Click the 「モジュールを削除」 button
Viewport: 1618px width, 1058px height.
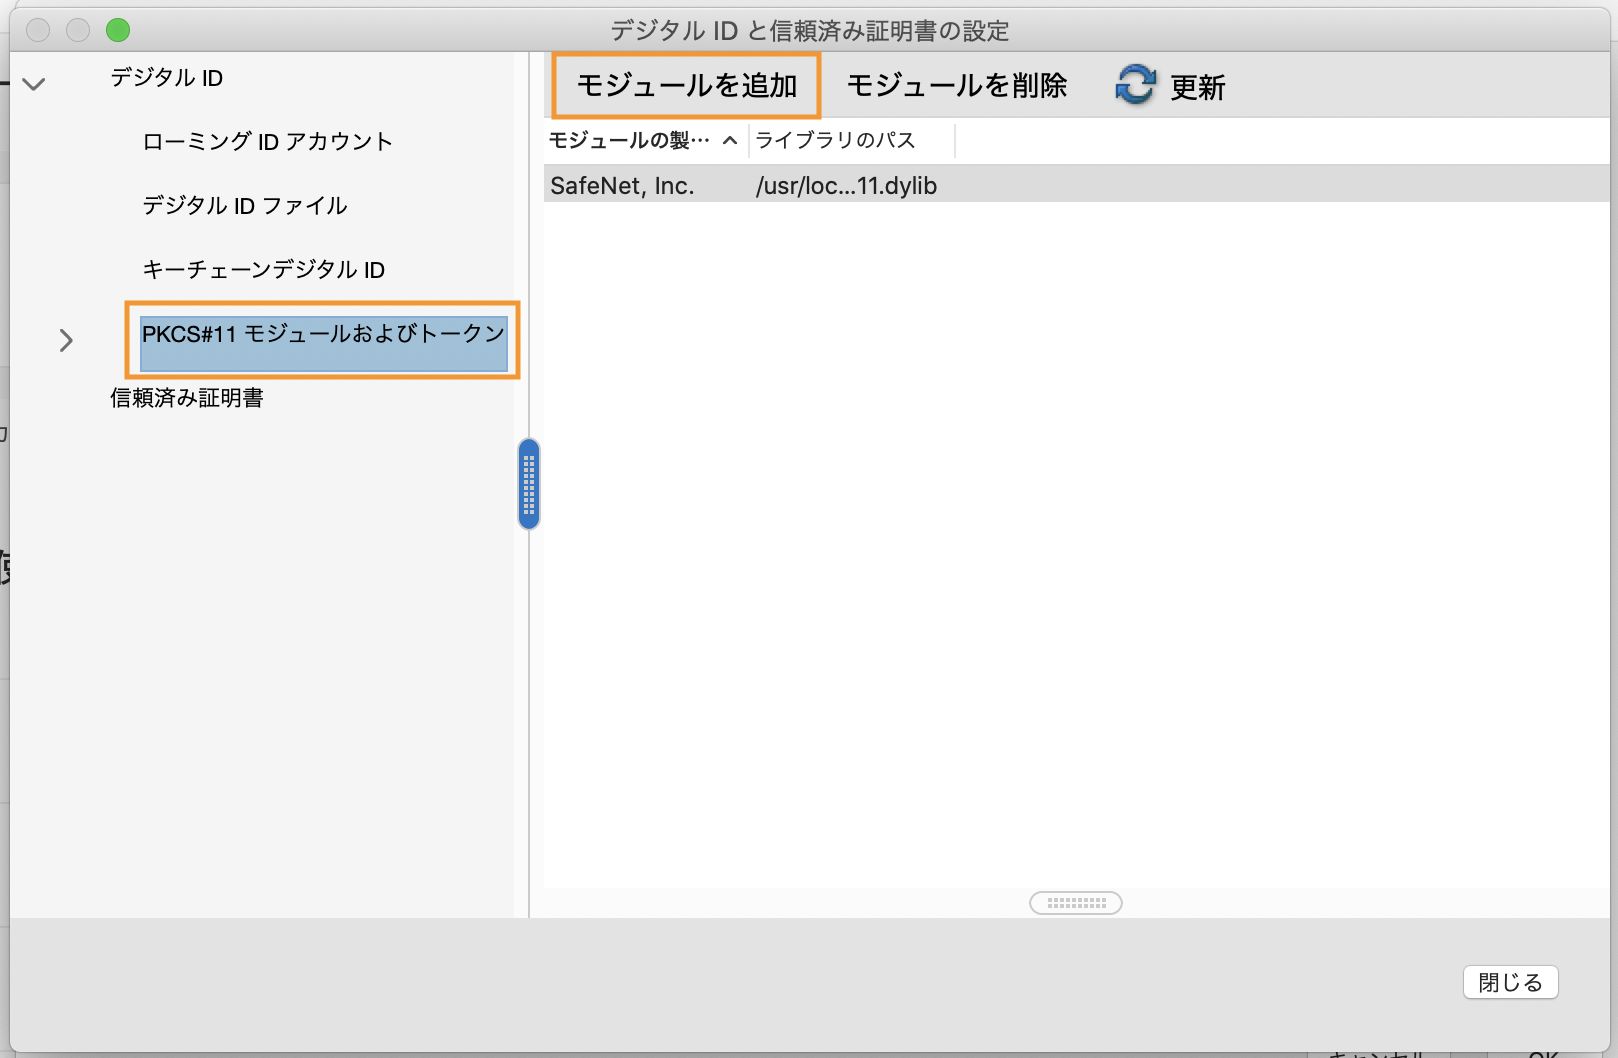tap(956, 86)
